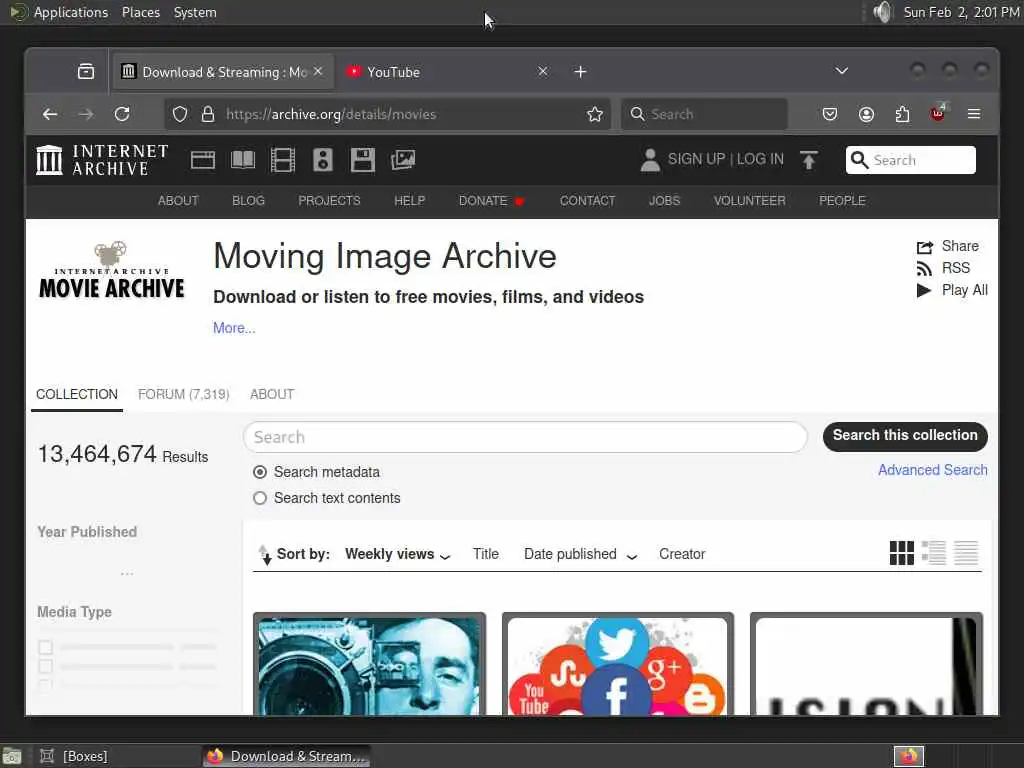1024x768 pixels.
Task: Click Play All
Action: tap(952, 290)
